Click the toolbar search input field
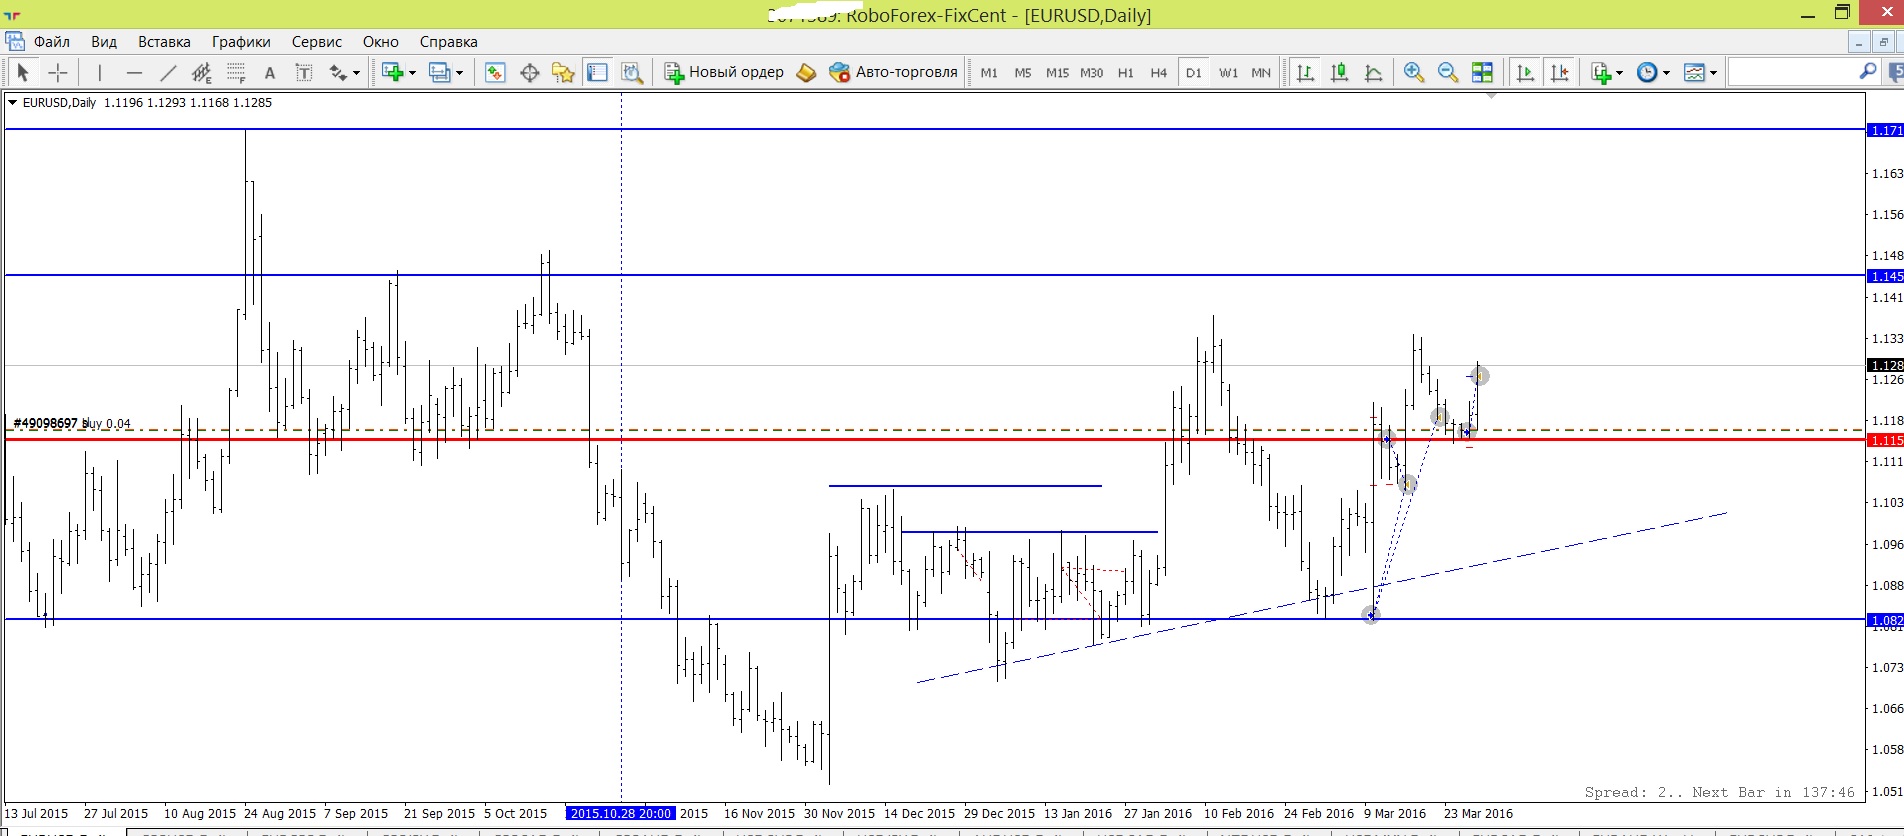The height and width of the screenshot is (836, 1904). 1793,72
